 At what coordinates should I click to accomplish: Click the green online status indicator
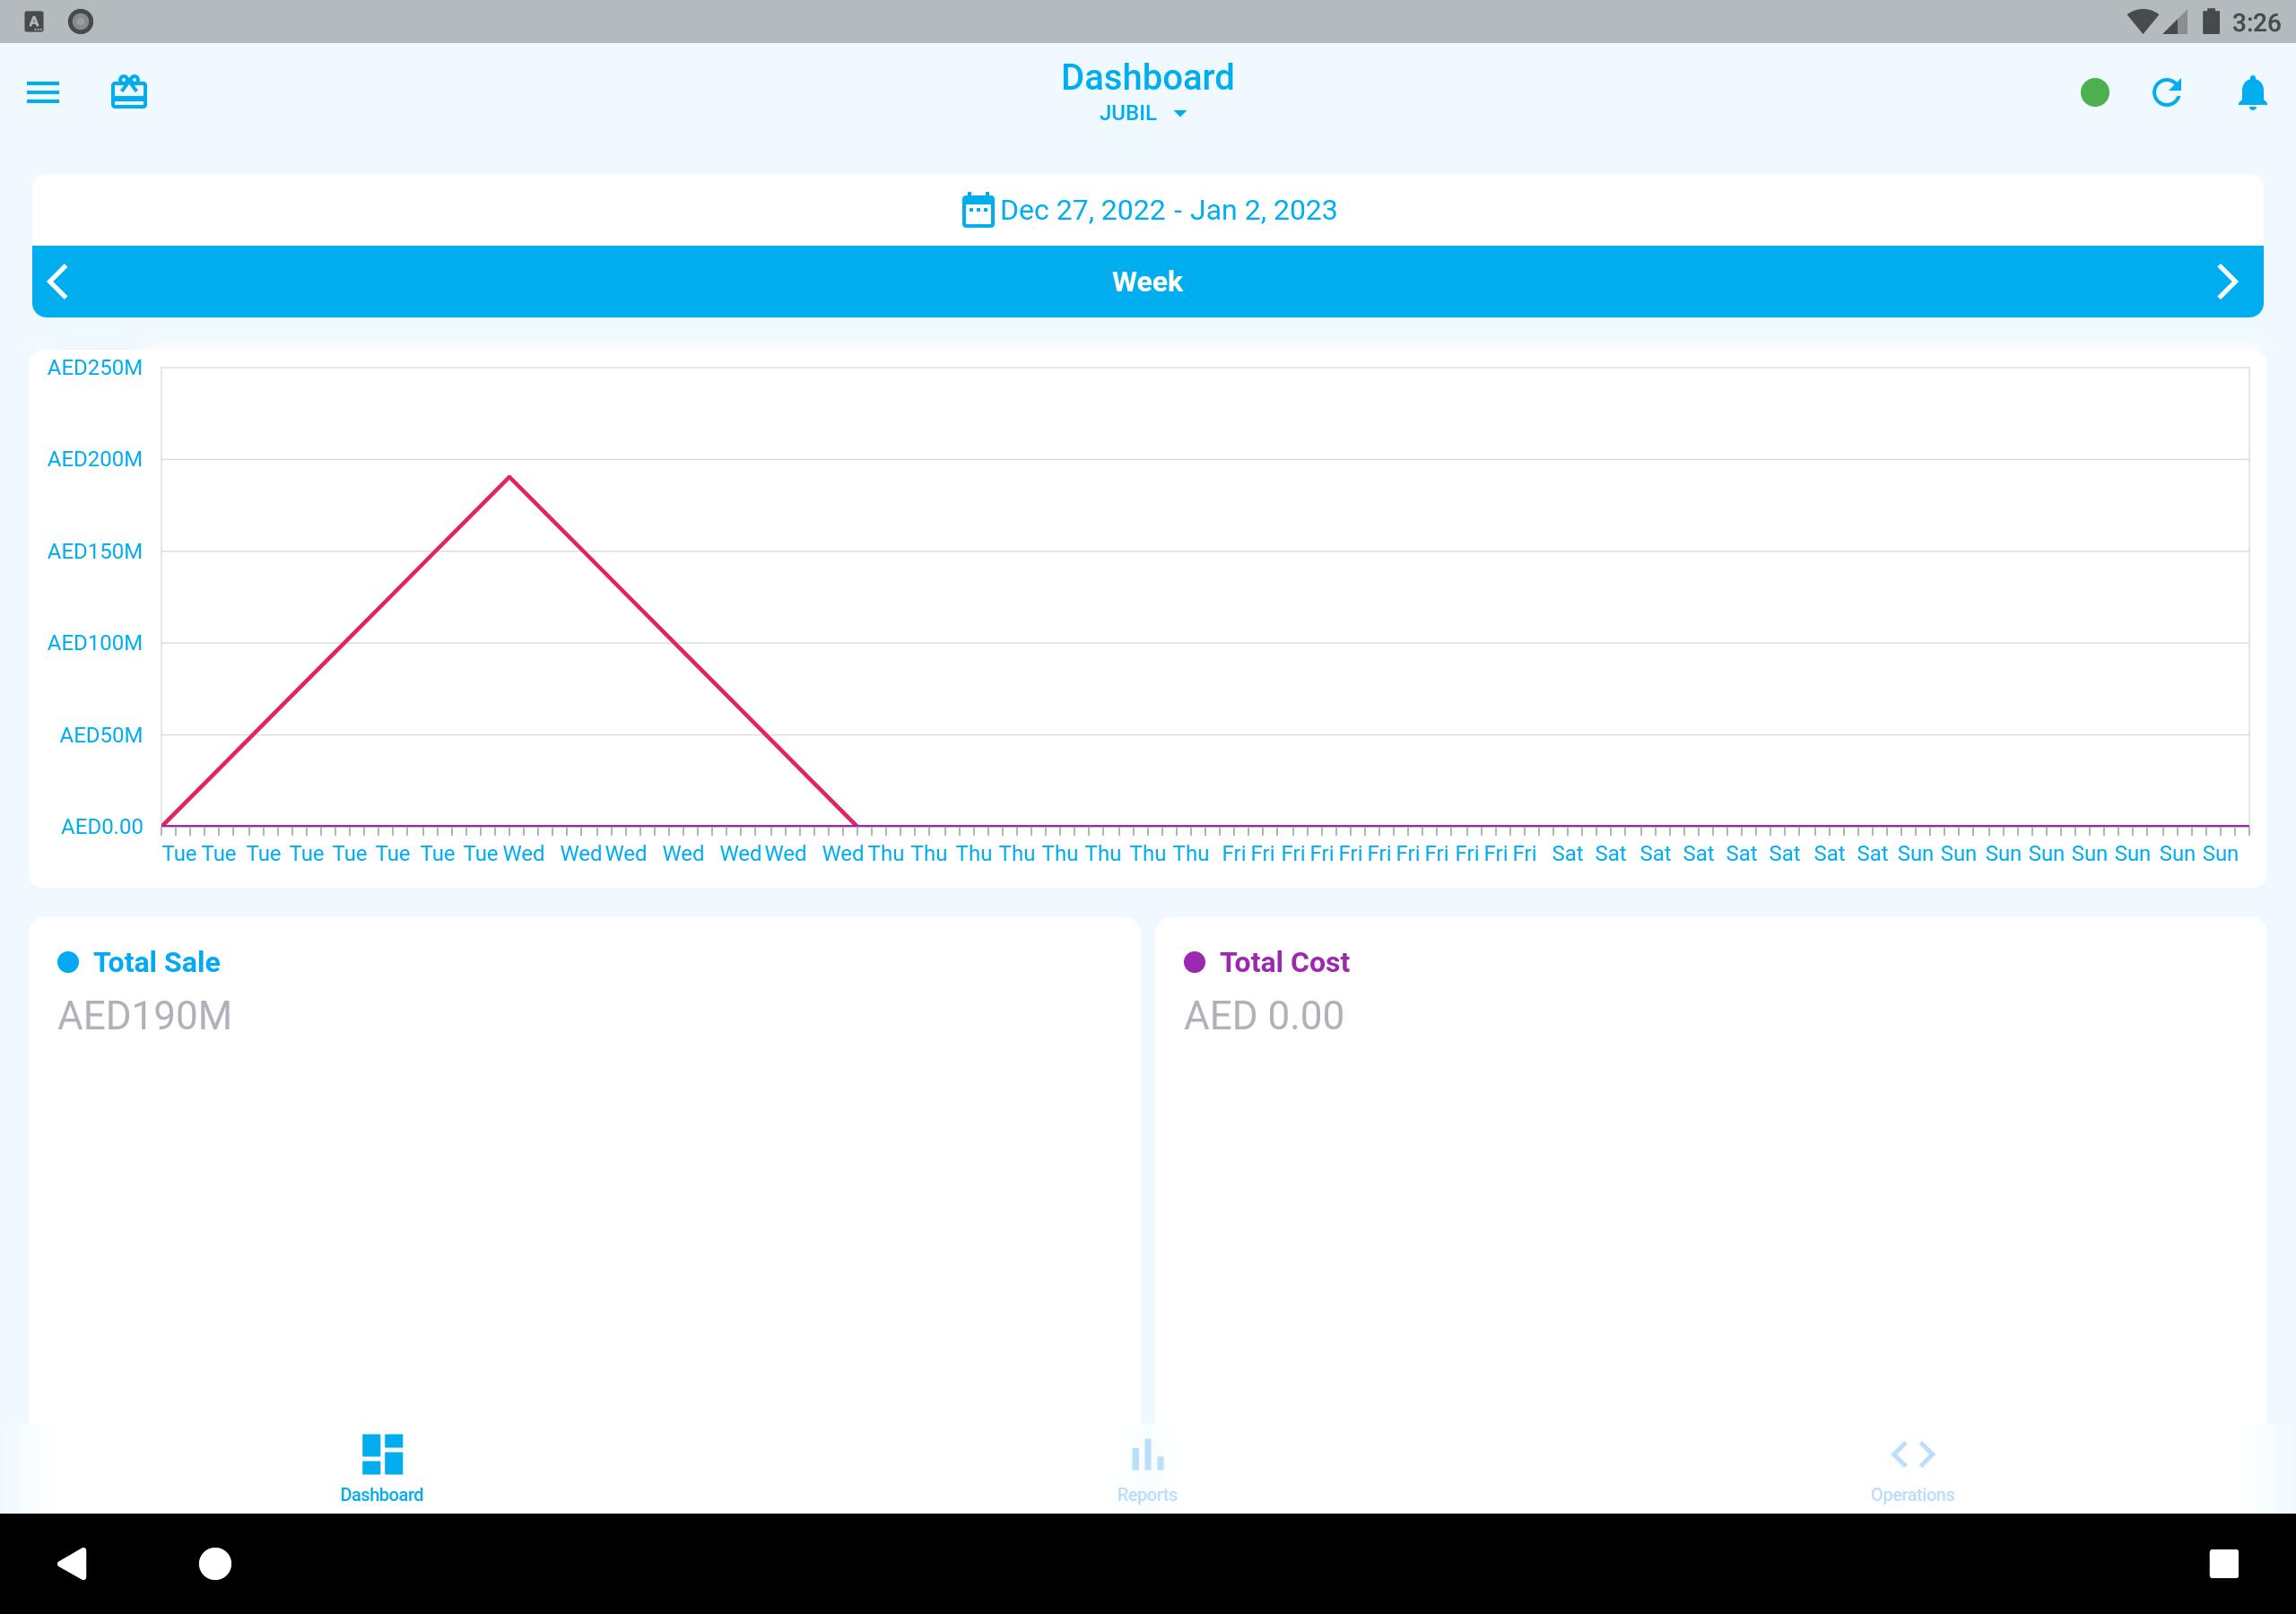click(2095, 93)
